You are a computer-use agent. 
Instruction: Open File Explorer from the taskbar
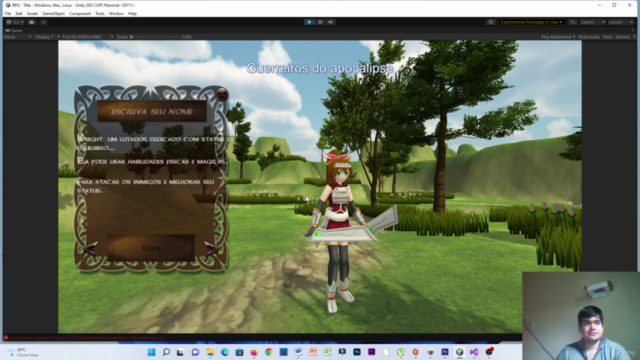point(210,352)
